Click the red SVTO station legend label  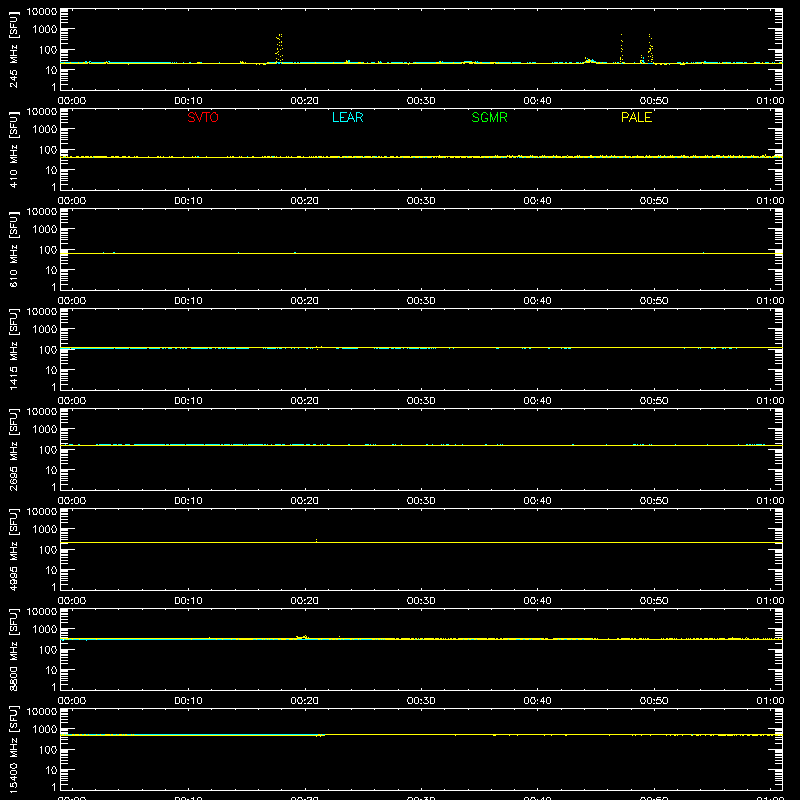click(x=203, y=117)
